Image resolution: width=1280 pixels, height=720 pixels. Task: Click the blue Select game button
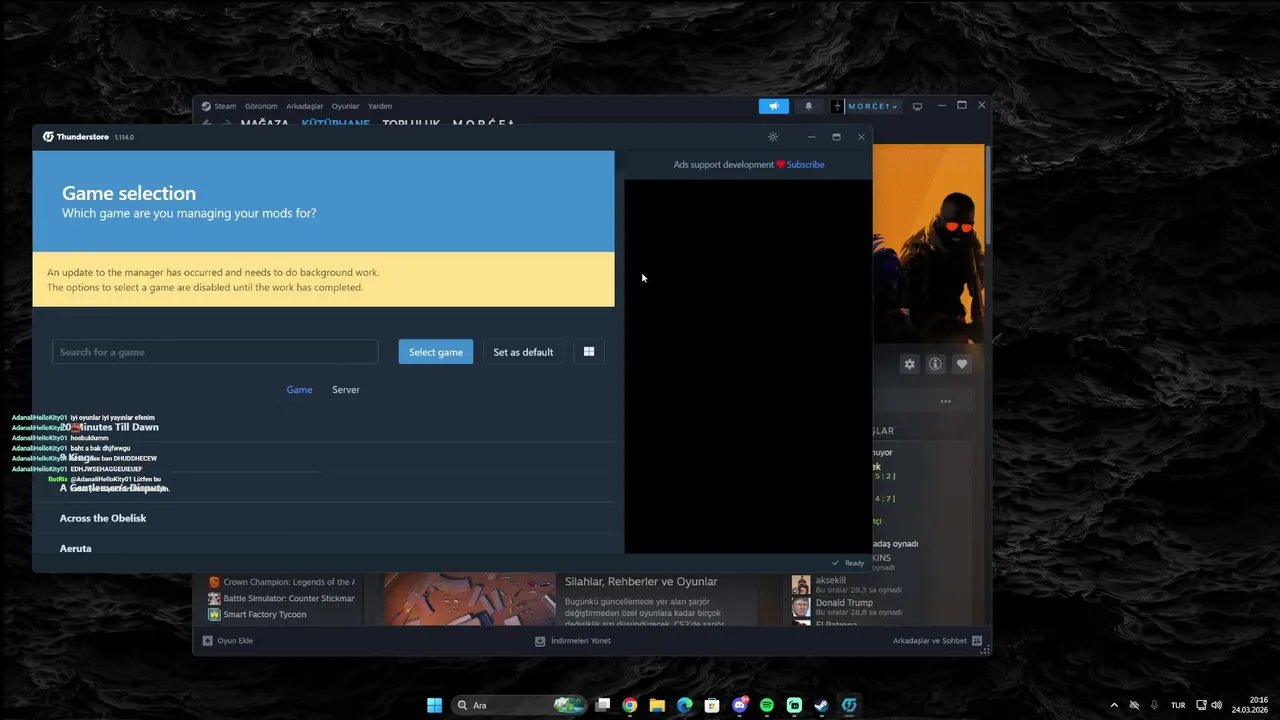pyautogui.click(x=436, y=352)
